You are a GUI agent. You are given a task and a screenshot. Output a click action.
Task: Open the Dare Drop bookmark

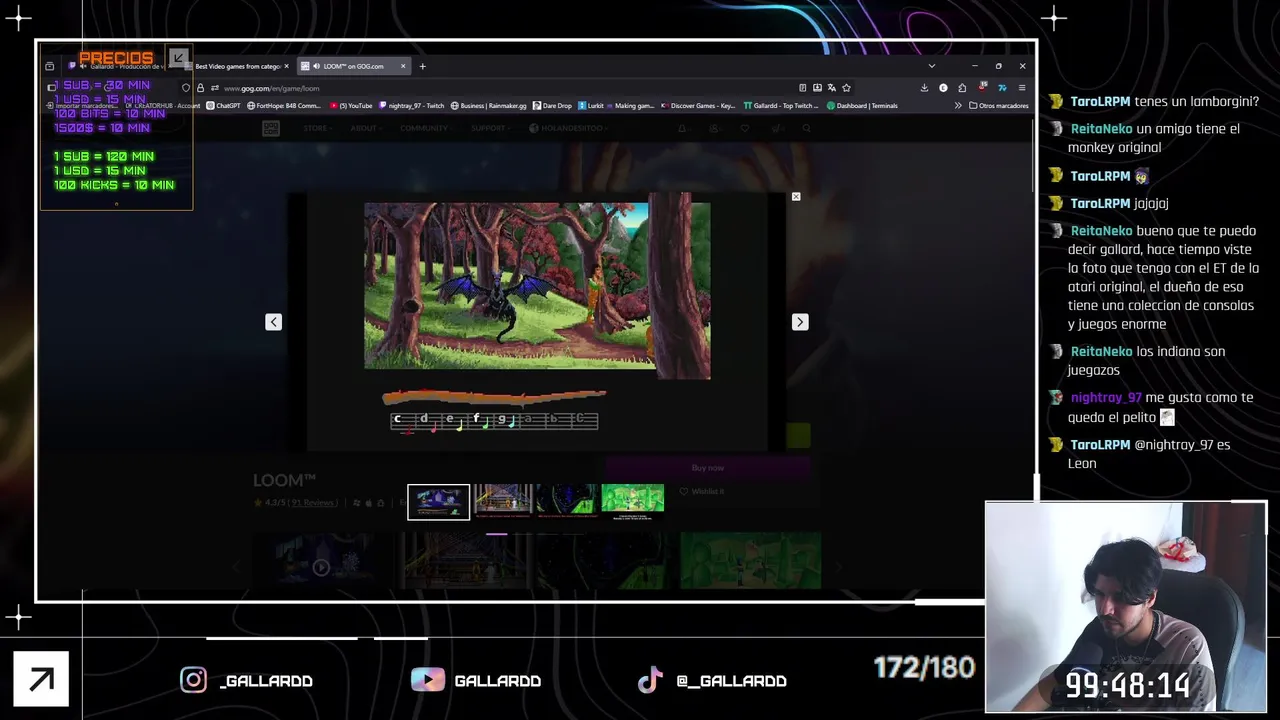[552, 105]
